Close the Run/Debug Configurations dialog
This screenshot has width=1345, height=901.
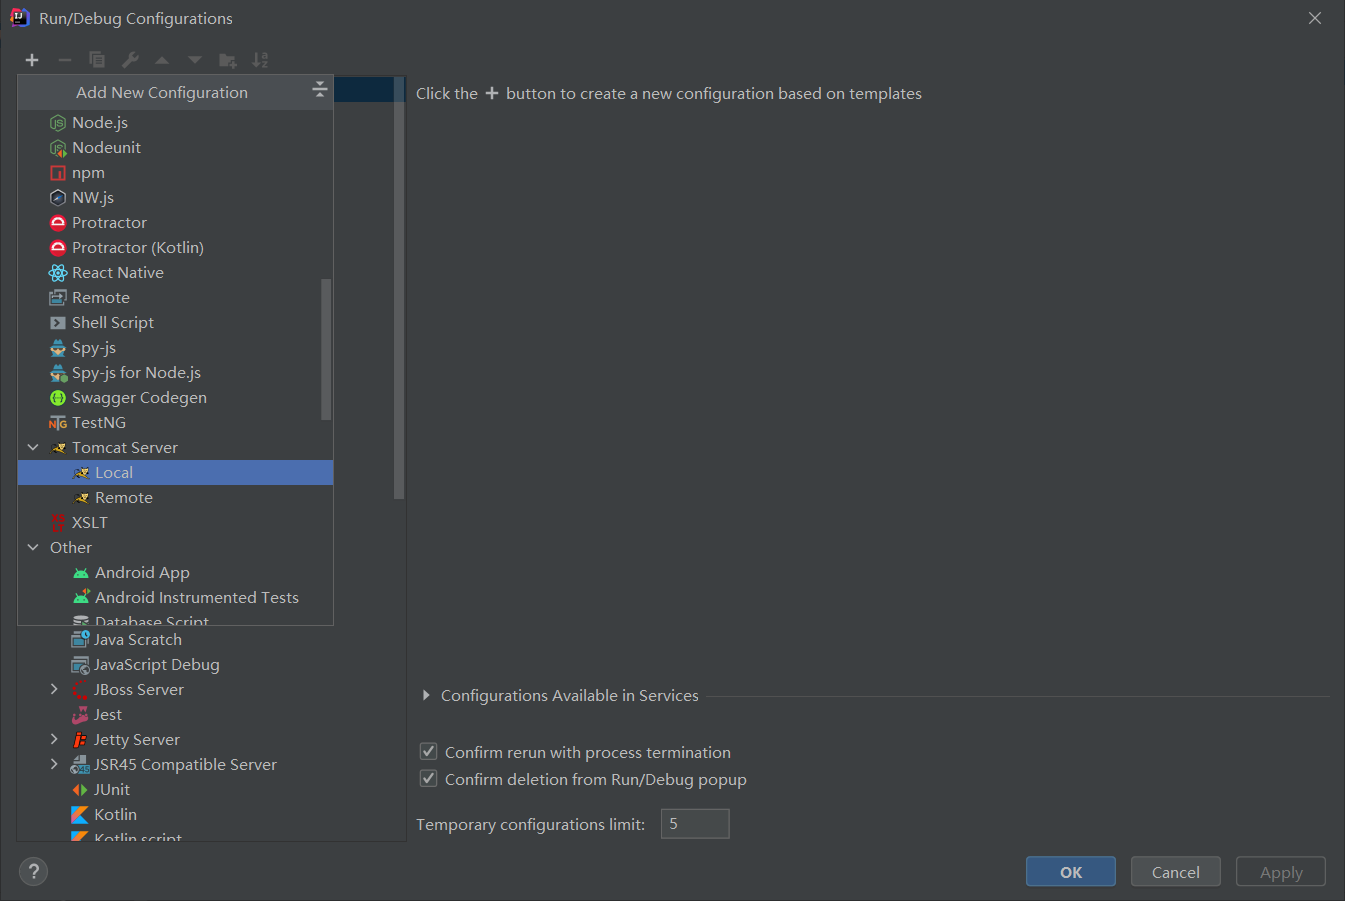click(x=1315, y=18)
